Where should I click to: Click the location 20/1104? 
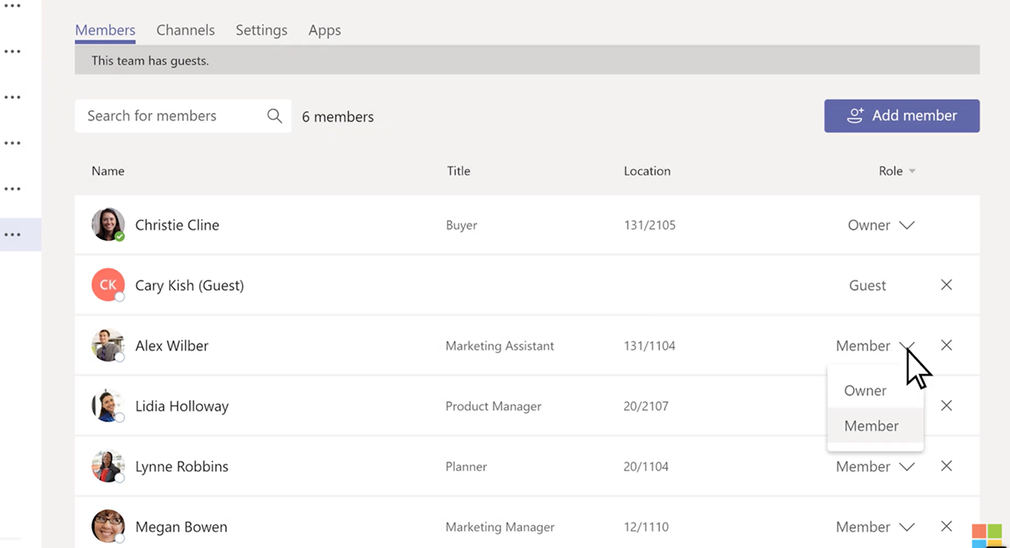click(646, 467)
